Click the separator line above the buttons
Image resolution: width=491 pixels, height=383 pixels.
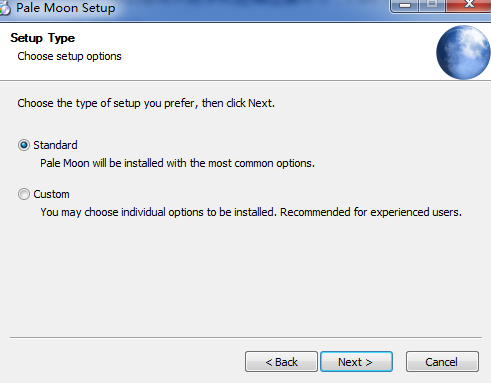pyautogui.click(x=246, y=337)
